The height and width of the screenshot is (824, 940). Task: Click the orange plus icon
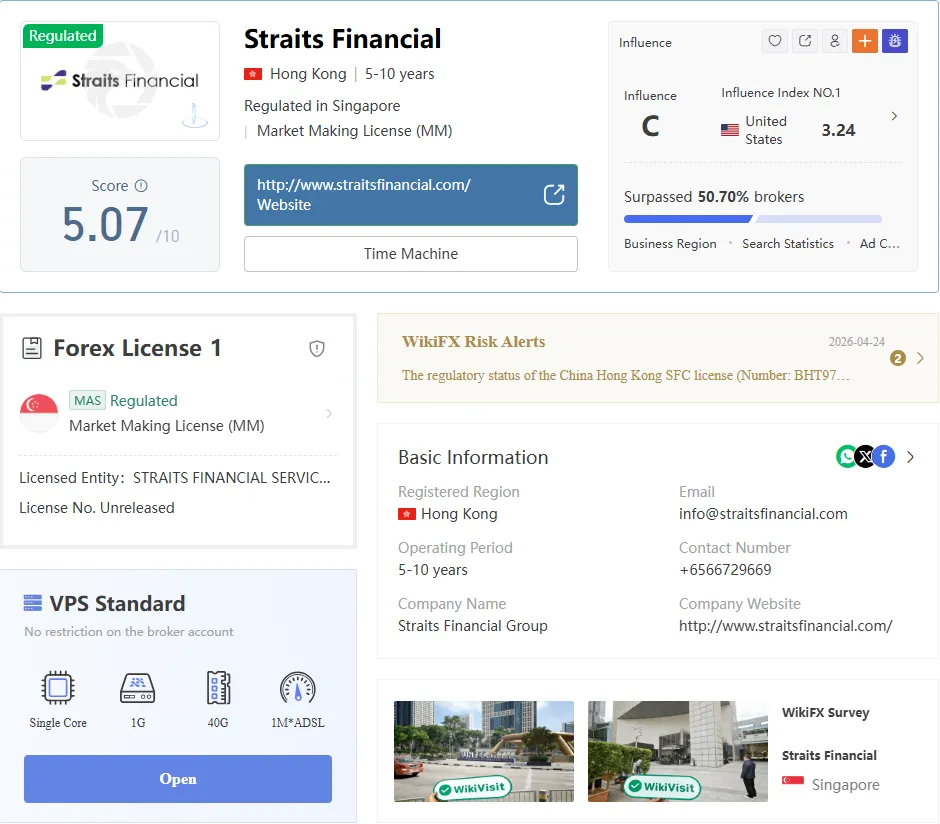click(864, 41)
